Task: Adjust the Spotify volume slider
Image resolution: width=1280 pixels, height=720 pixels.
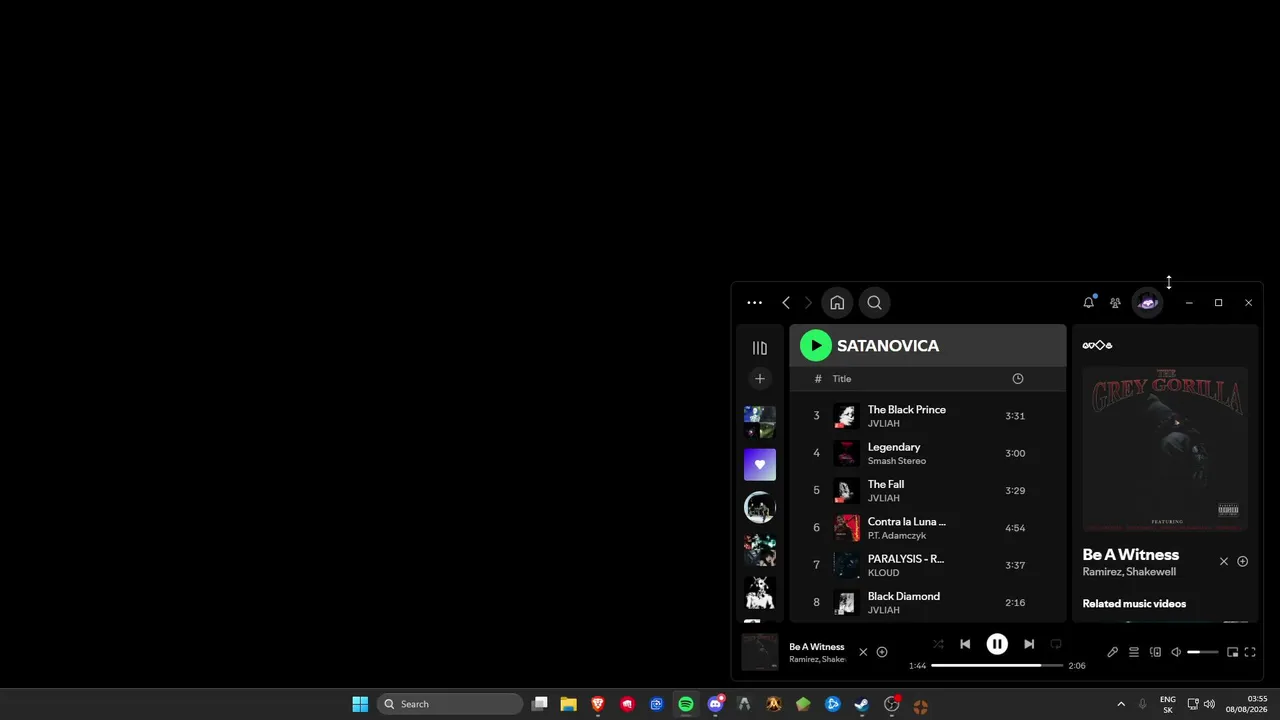Action: click(x=1203, y=652)
